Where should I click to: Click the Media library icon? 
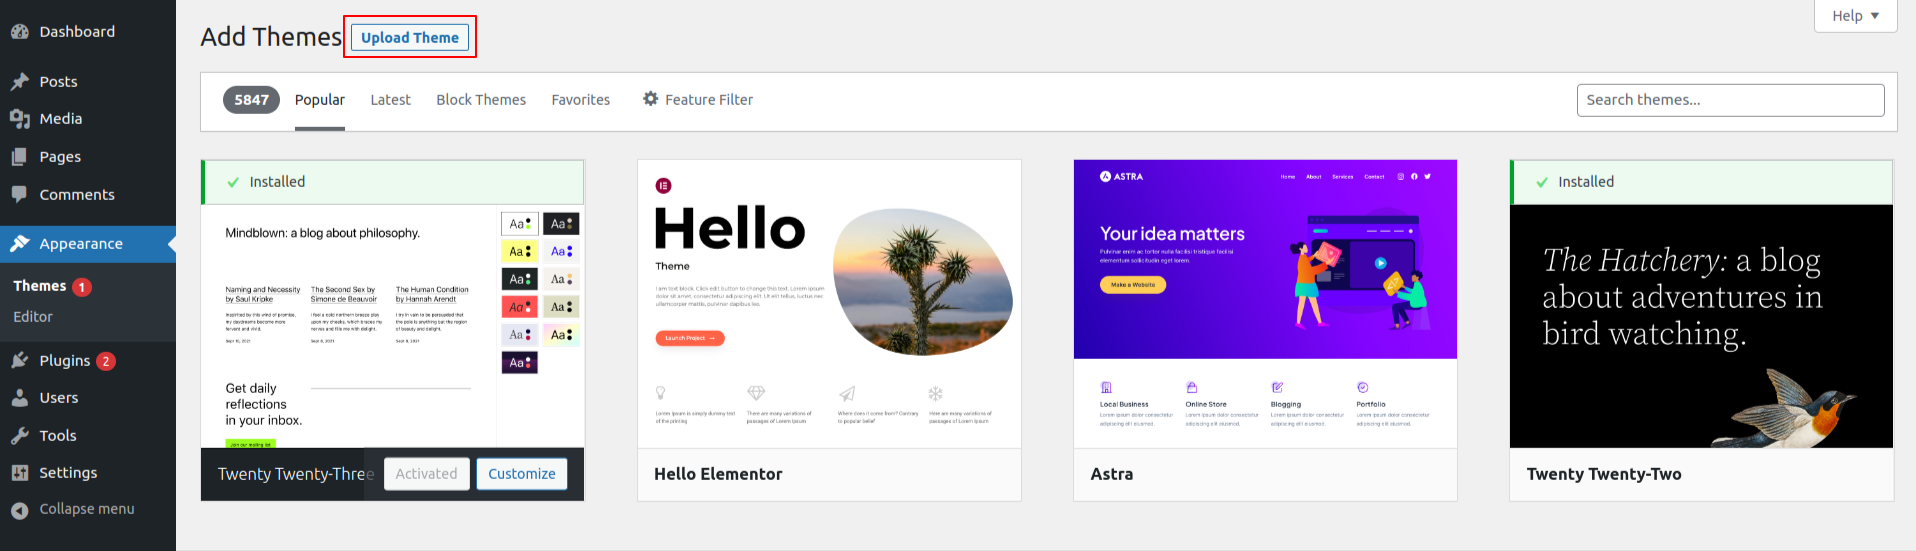[20, 119]
